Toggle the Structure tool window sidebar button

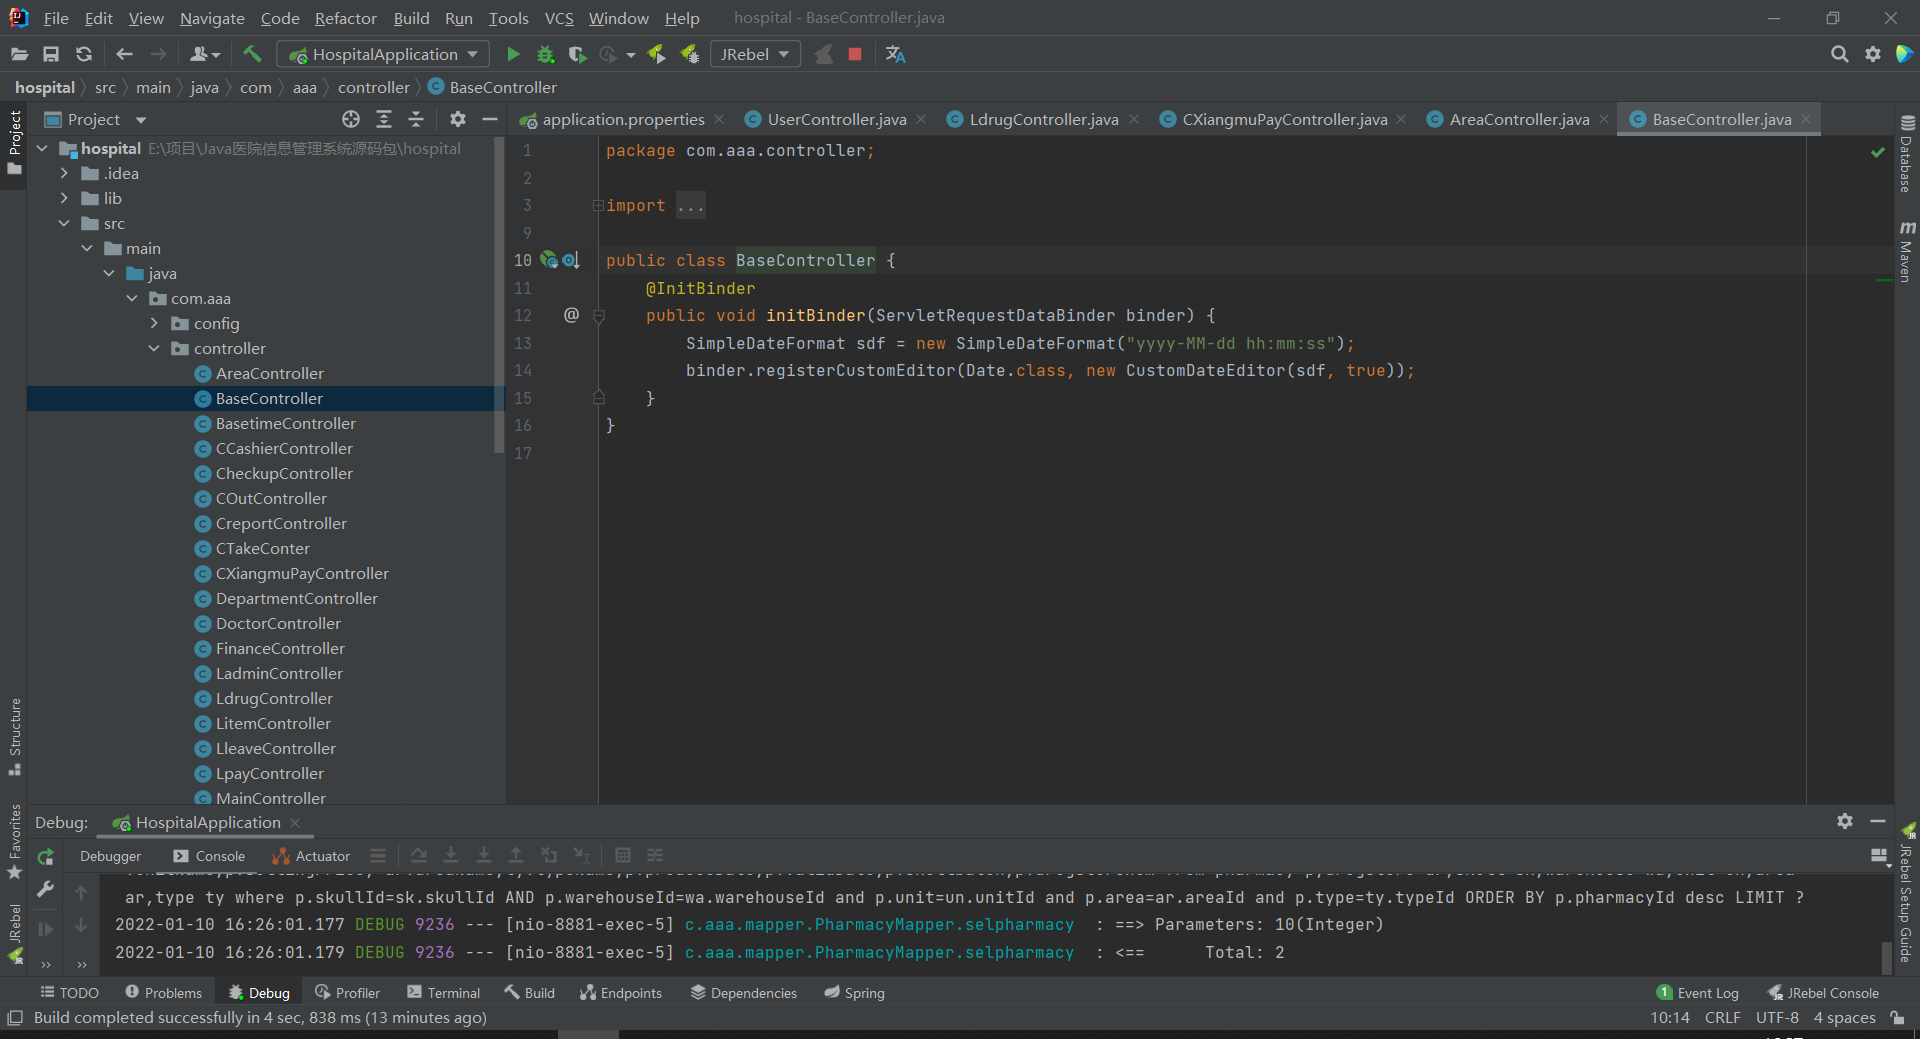tap(14, 735)
